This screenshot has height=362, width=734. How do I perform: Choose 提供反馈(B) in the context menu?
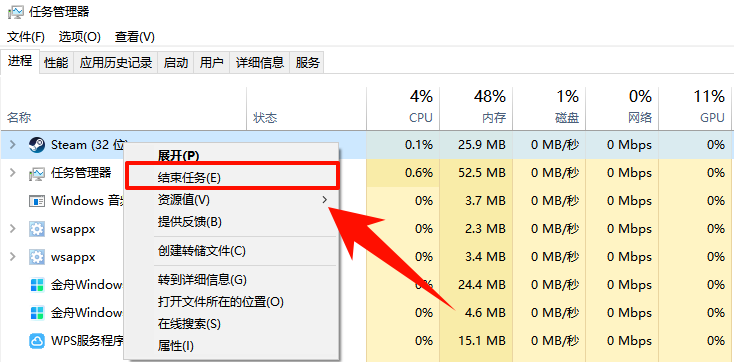point(231,222)
